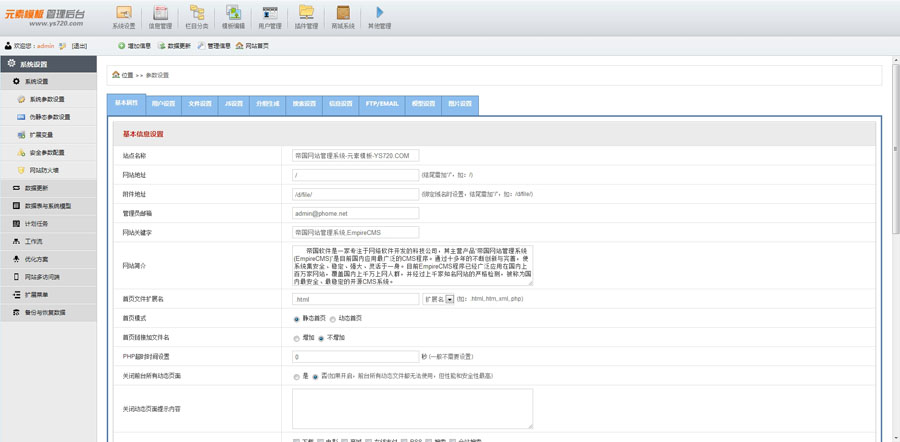Image resolution: width=900 pixels, height=442 pixels.
Task: Select 否 for 关闭前台所有动态页面
Action: click(x=315, y=377)
